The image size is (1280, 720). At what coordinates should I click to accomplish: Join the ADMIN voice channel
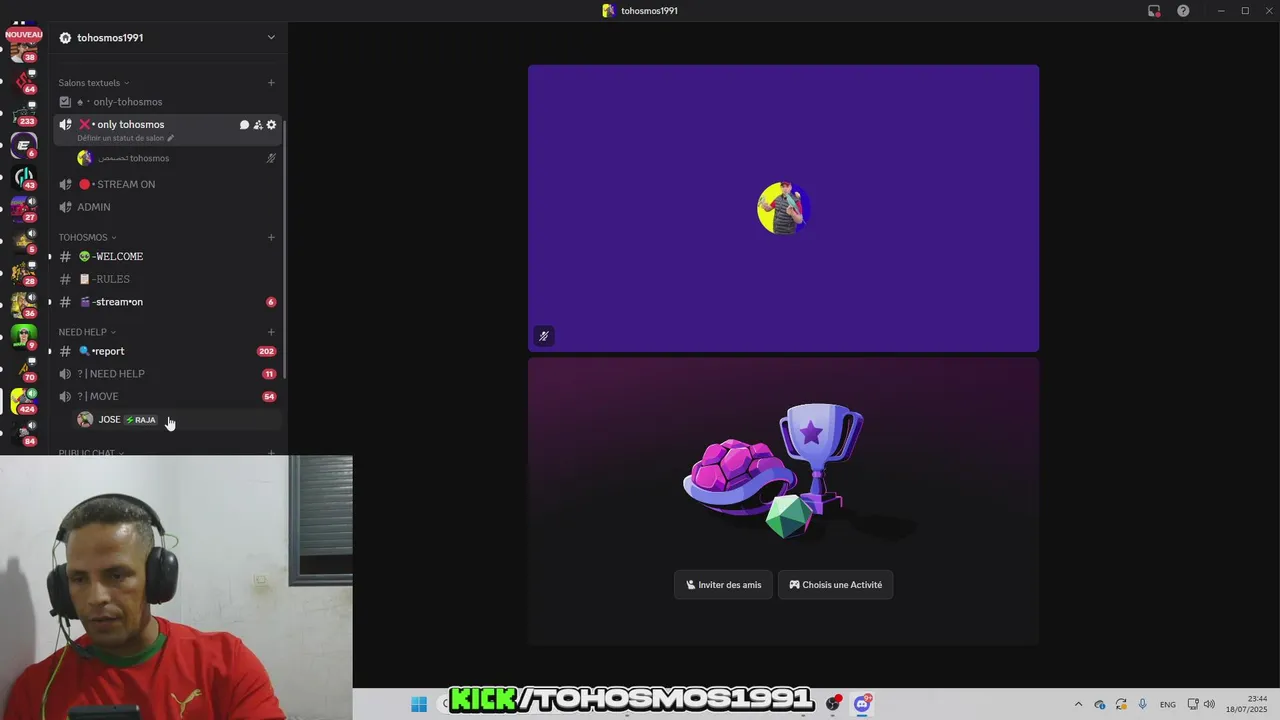click(x=168, y=207)
